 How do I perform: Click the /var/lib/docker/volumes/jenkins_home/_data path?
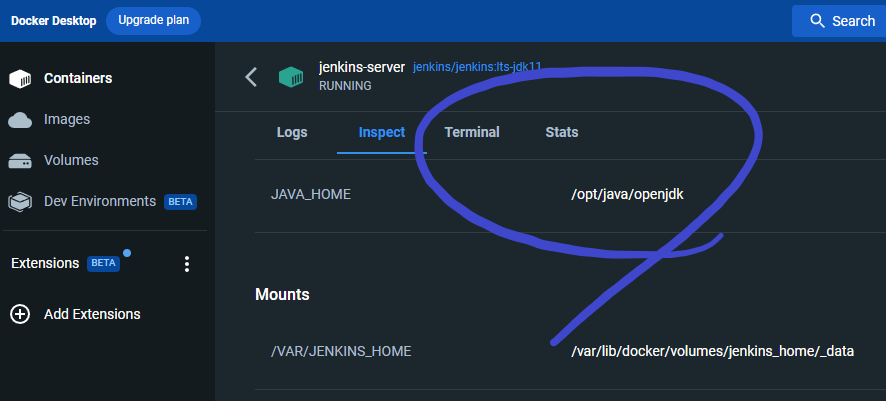pos(712,351)
